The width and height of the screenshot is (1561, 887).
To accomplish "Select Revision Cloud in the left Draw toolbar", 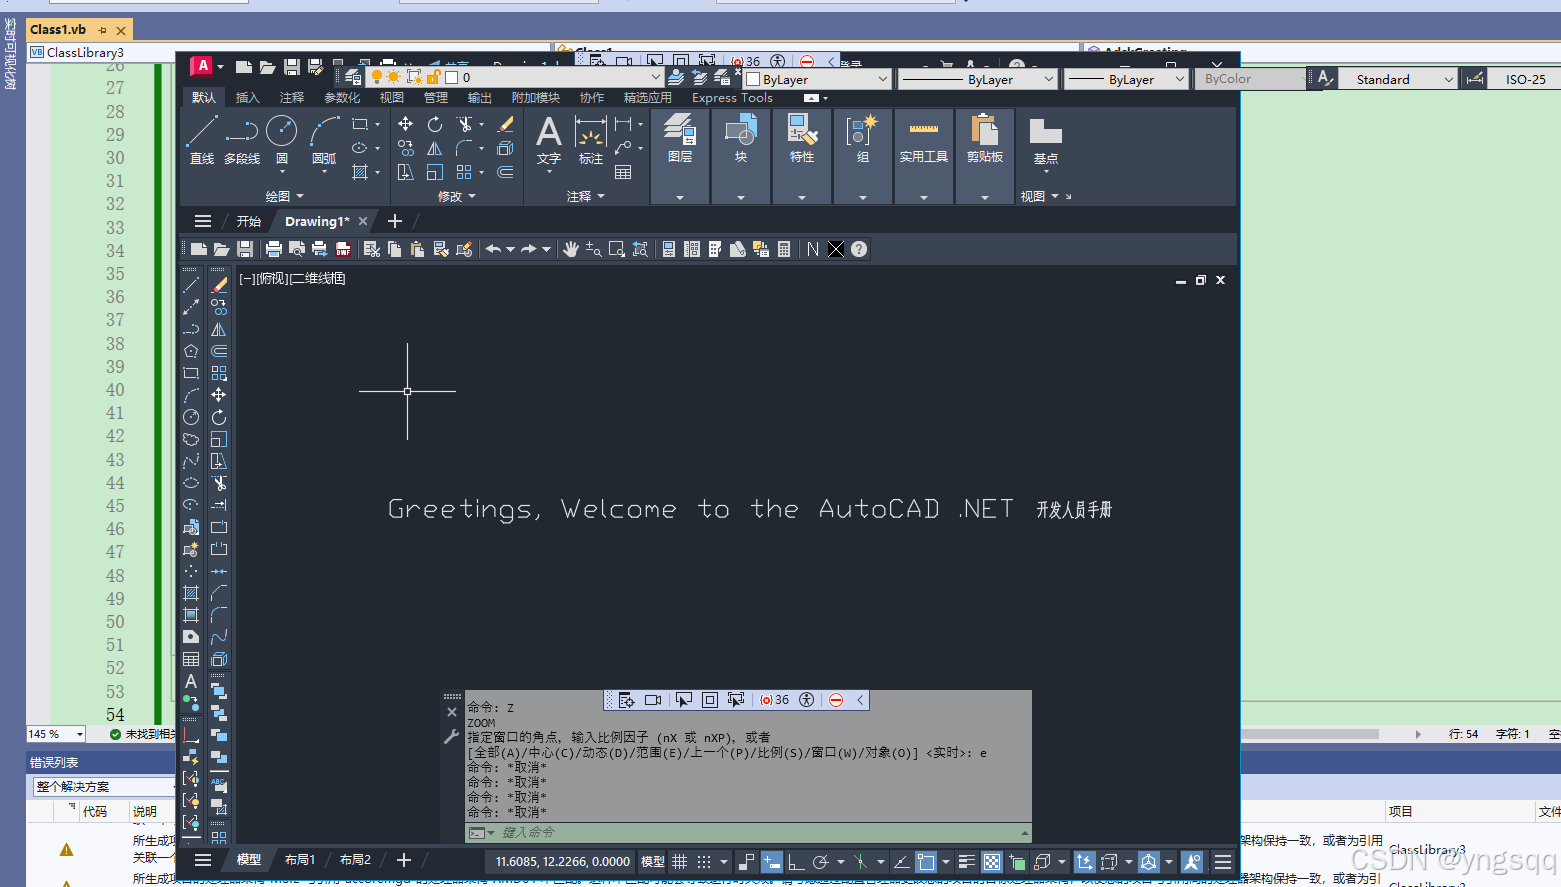I will [191, 439].
